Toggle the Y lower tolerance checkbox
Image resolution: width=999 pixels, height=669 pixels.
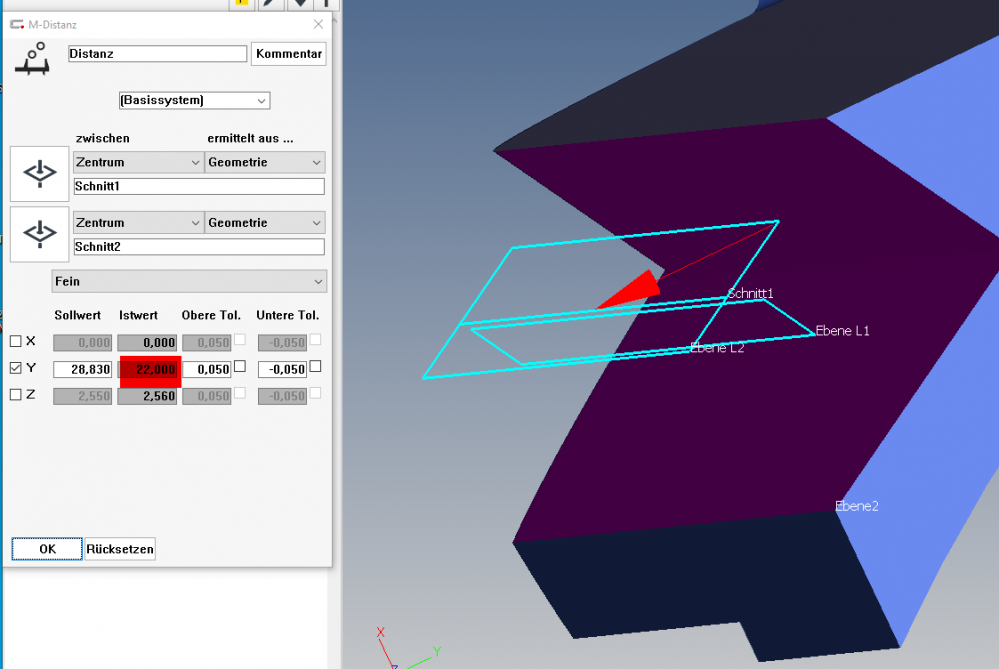tap(315, 367)
